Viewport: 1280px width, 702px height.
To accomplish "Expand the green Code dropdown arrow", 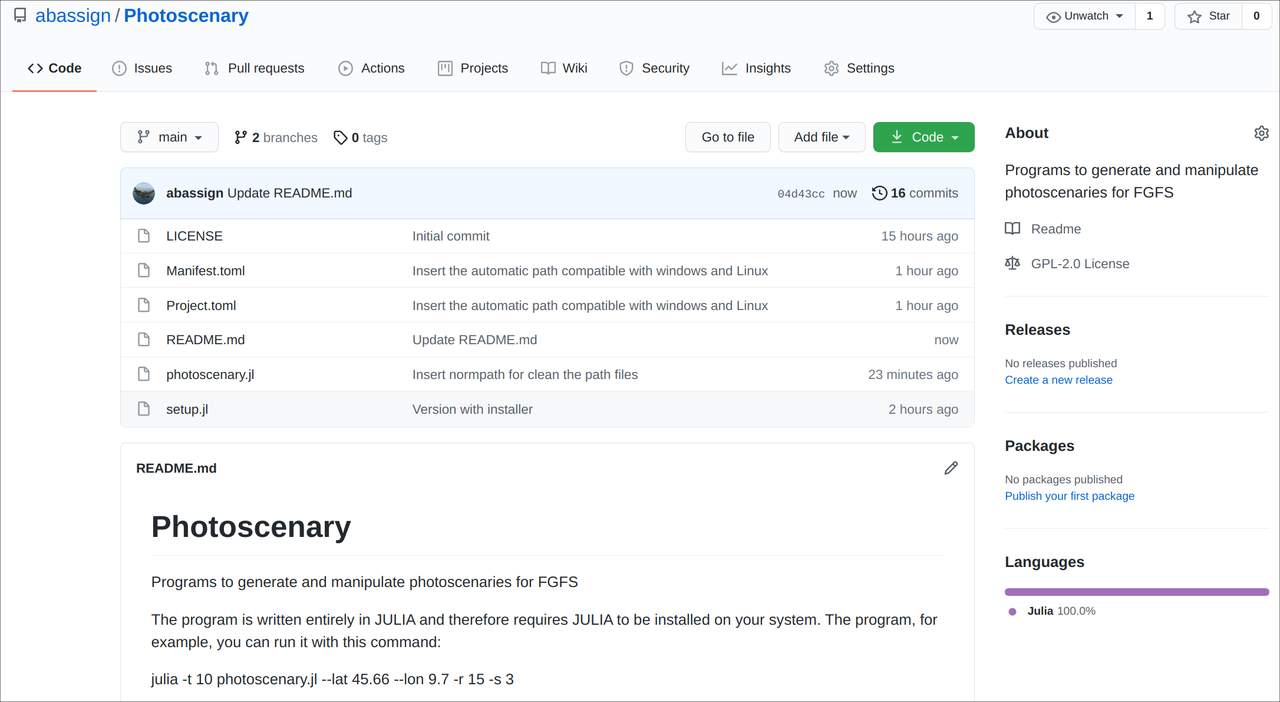I will point(955,138).
